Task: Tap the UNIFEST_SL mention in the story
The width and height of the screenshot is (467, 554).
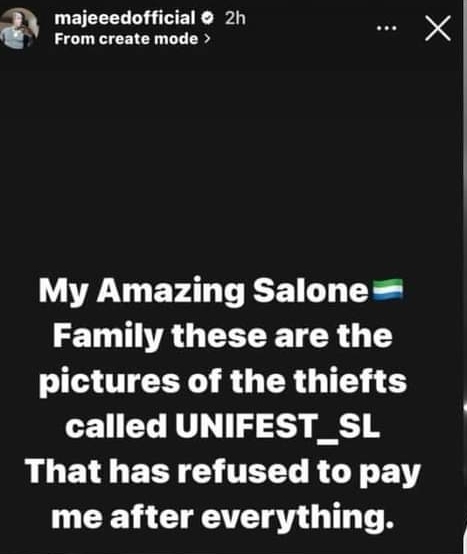Action: pyautogui.click(x=277, y=426)
